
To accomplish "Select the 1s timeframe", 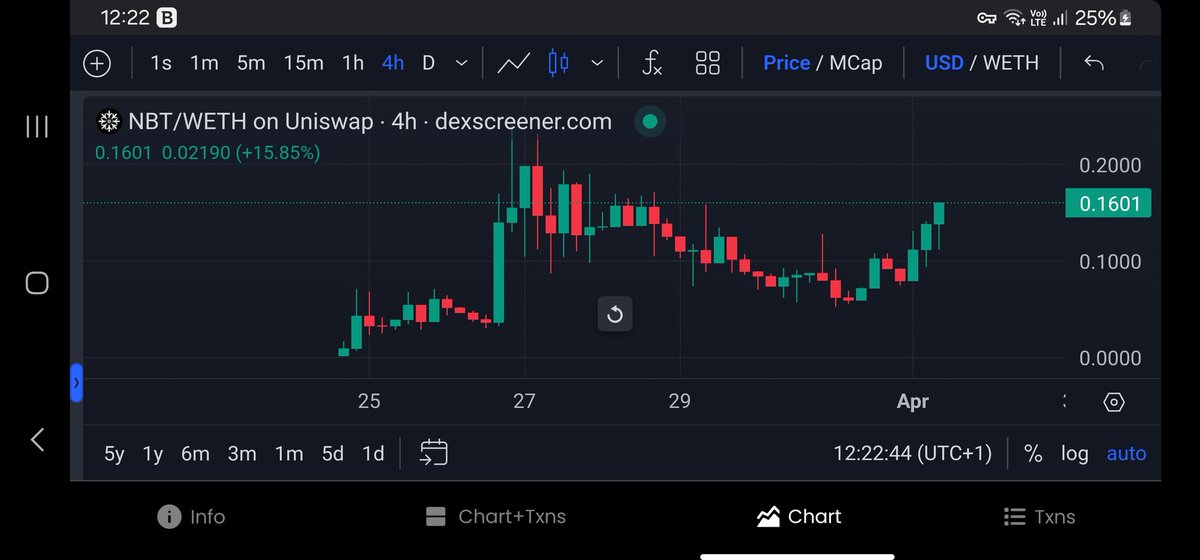I will pyautogui.click(x=161, y=63).
